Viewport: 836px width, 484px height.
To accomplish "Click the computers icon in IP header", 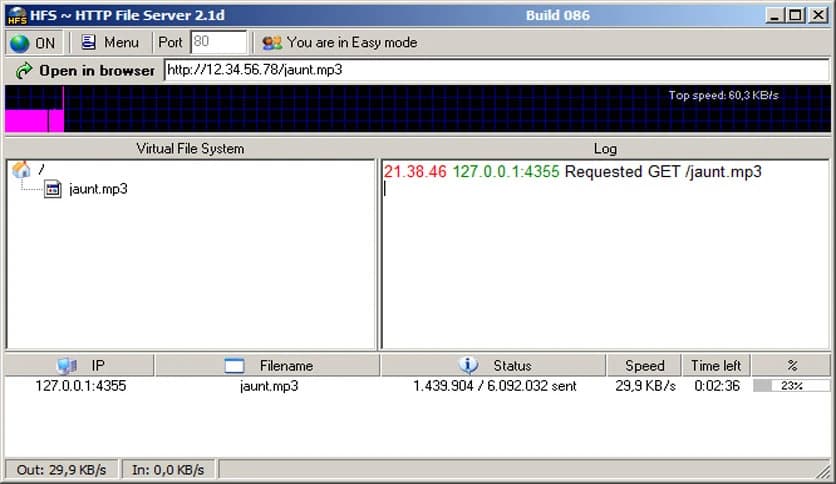I will tap(67, 366).
